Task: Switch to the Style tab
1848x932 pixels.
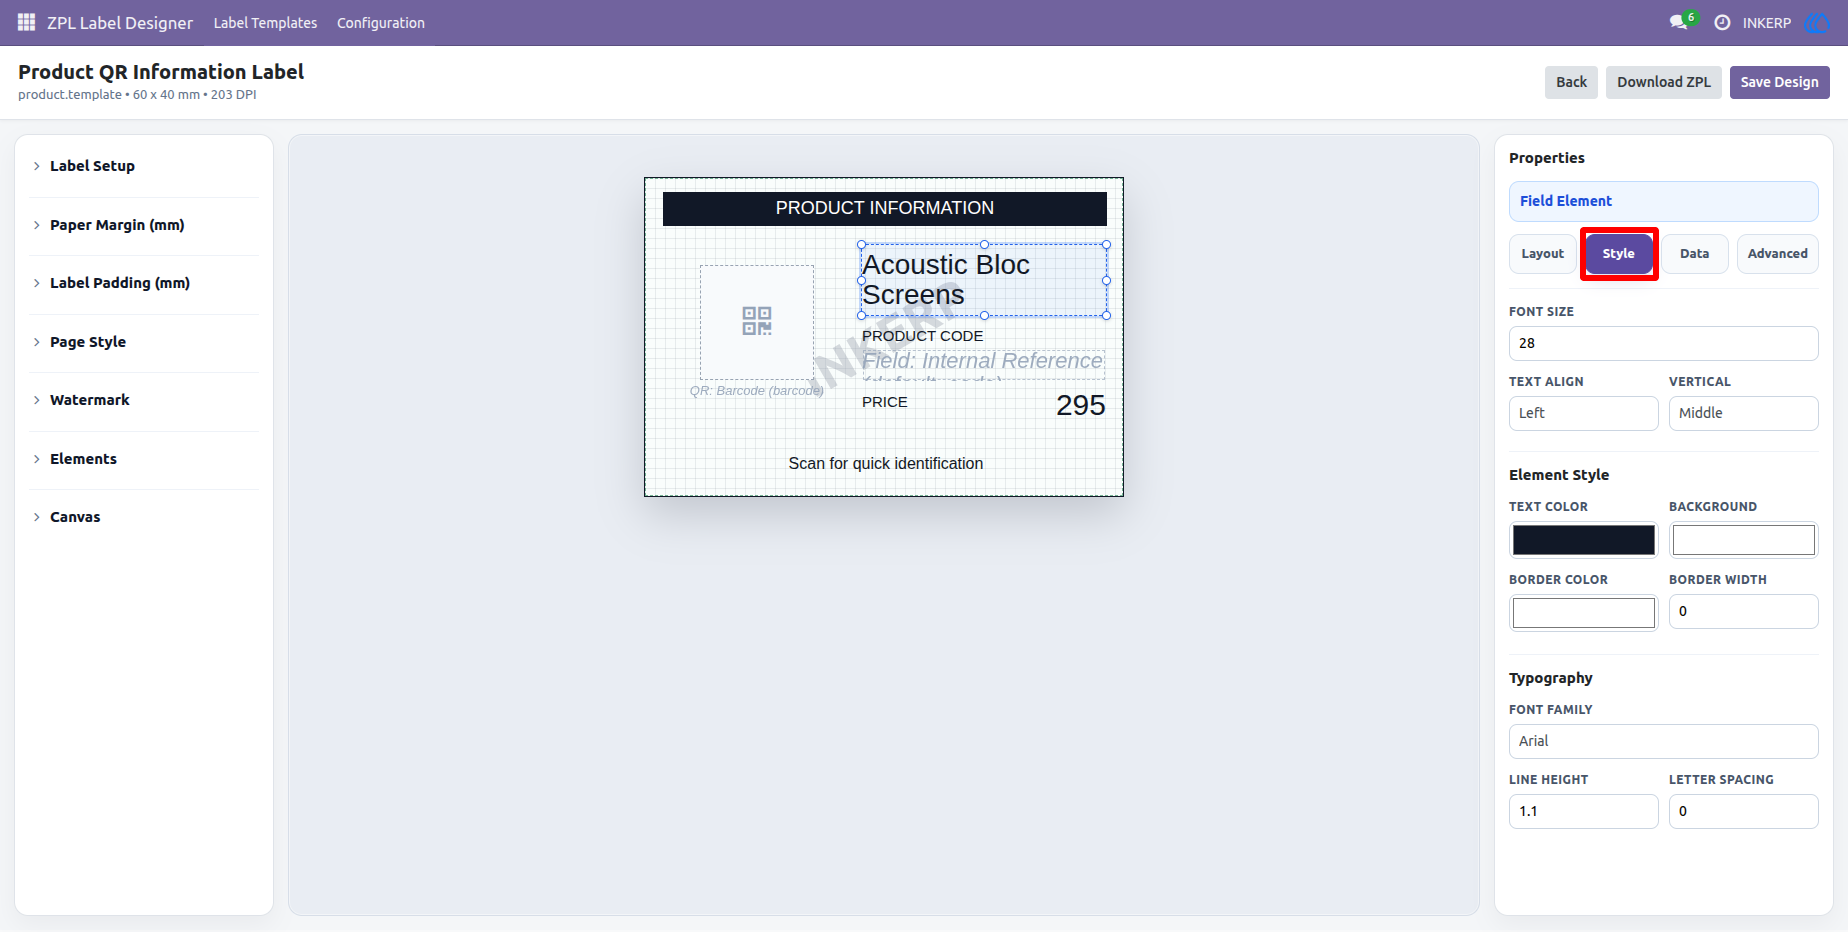Action: click(x=1618, y=254)
